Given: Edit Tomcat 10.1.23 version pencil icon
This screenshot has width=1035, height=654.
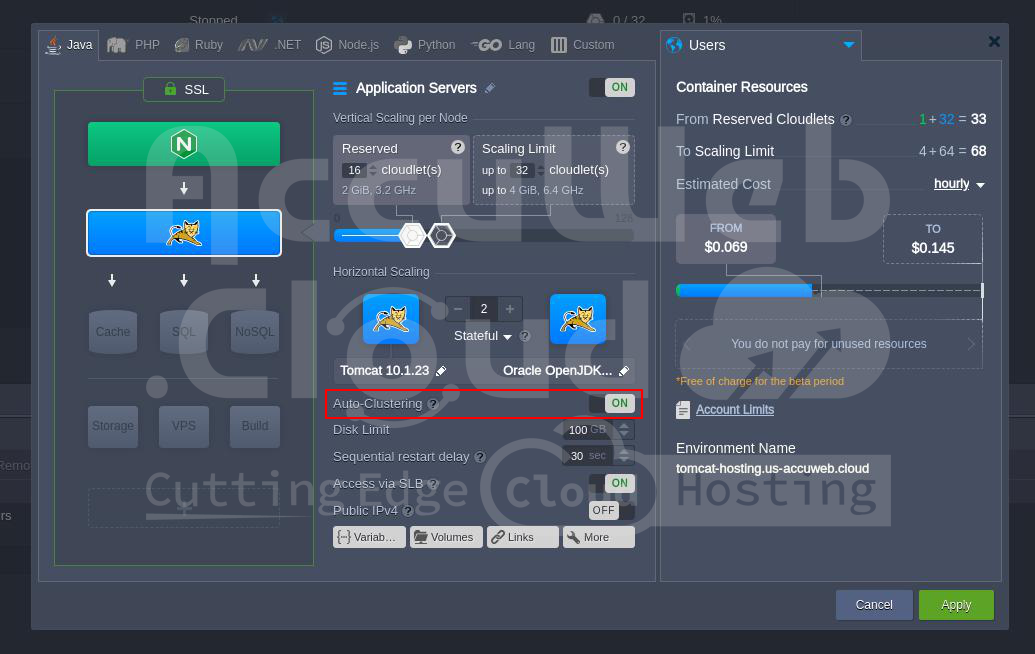Looking at the screenshot, I should coord(441,371).
